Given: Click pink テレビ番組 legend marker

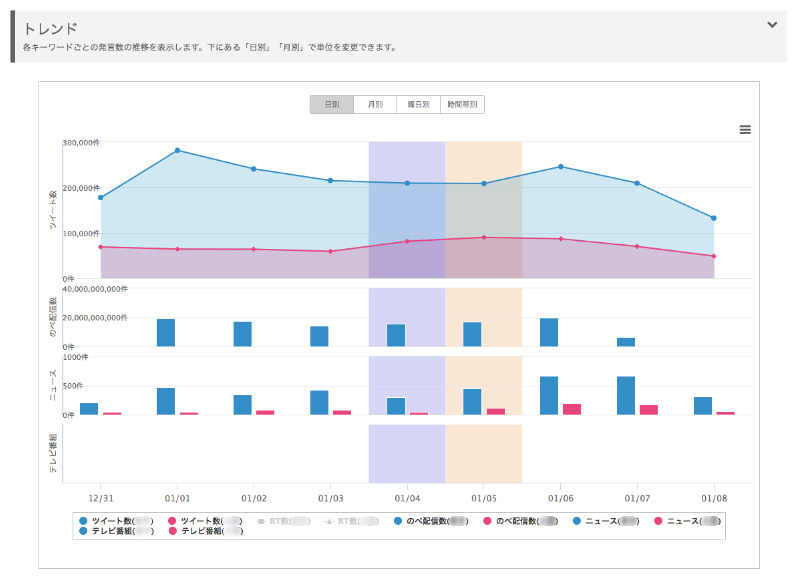Looking at the screenshot, I should click(x=174, y=532).
